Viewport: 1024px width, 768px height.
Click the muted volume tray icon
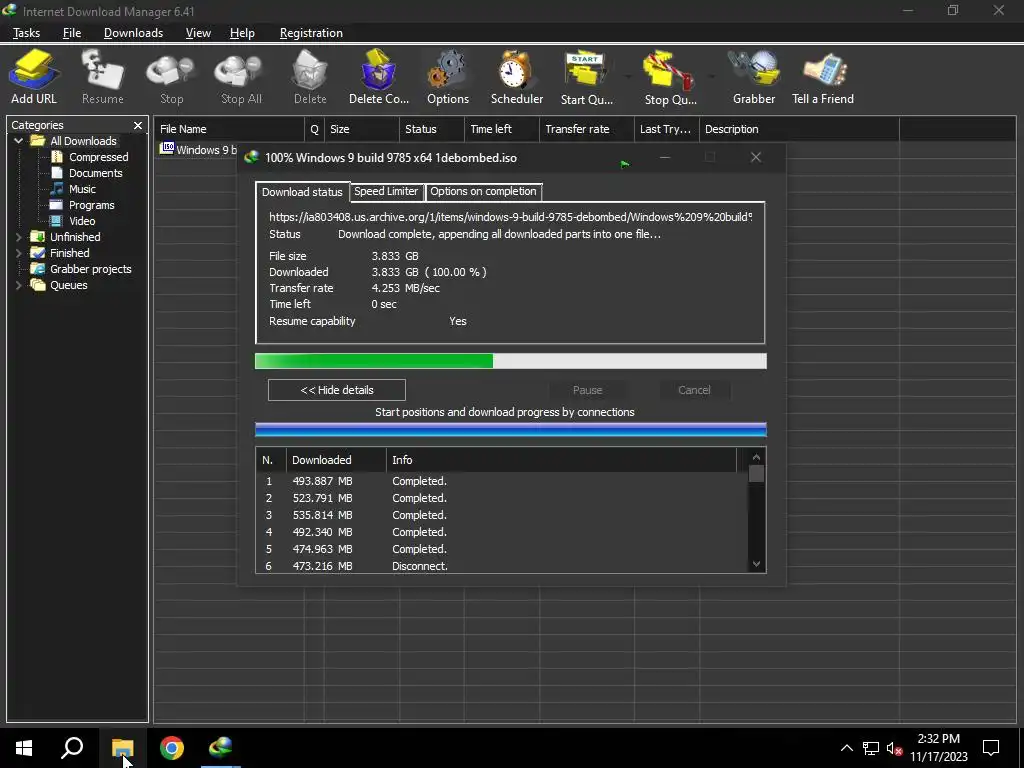pos(894,748)
